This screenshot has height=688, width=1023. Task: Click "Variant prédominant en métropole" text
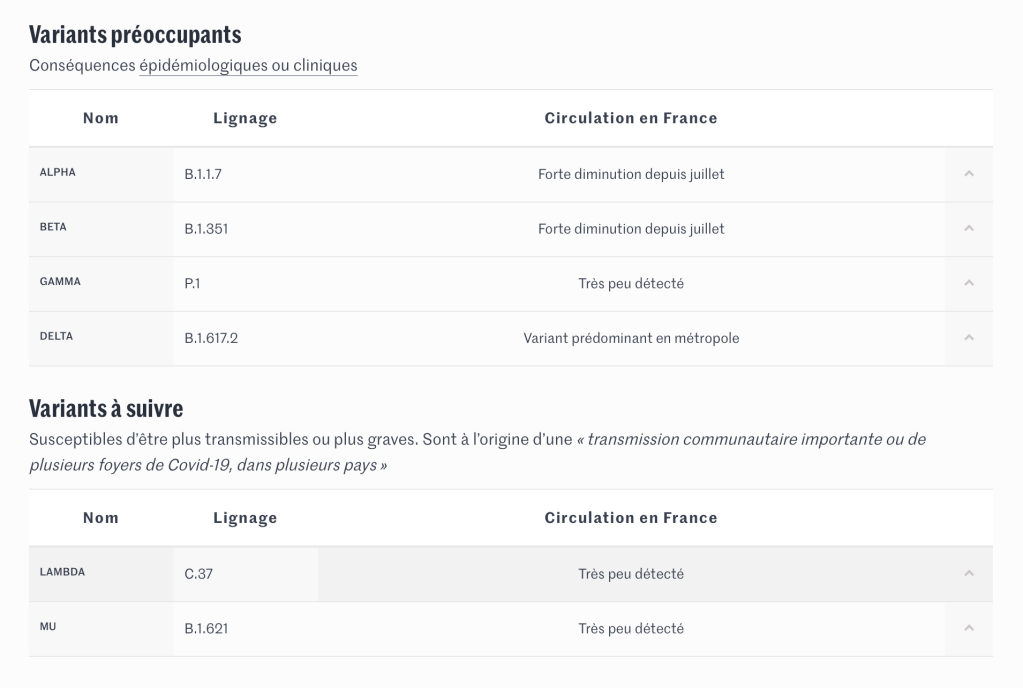coord(631,338)
